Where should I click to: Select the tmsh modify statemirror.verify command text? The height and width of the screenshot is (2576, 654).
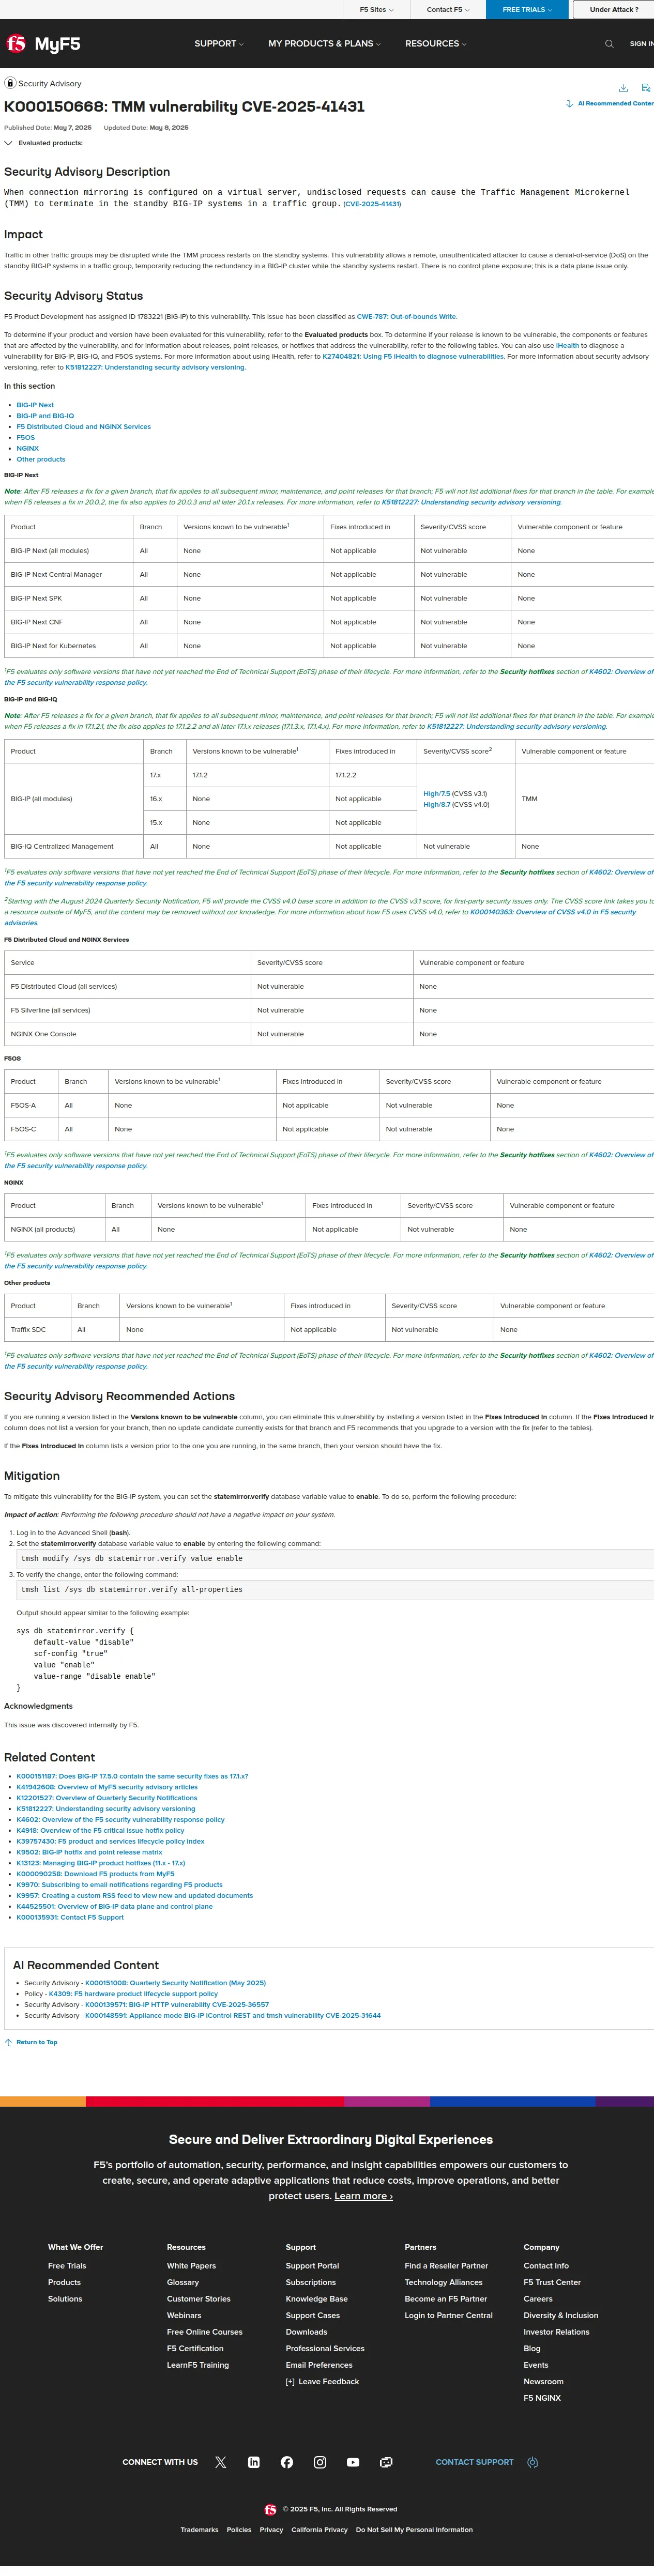click(x=132, y=1558)
